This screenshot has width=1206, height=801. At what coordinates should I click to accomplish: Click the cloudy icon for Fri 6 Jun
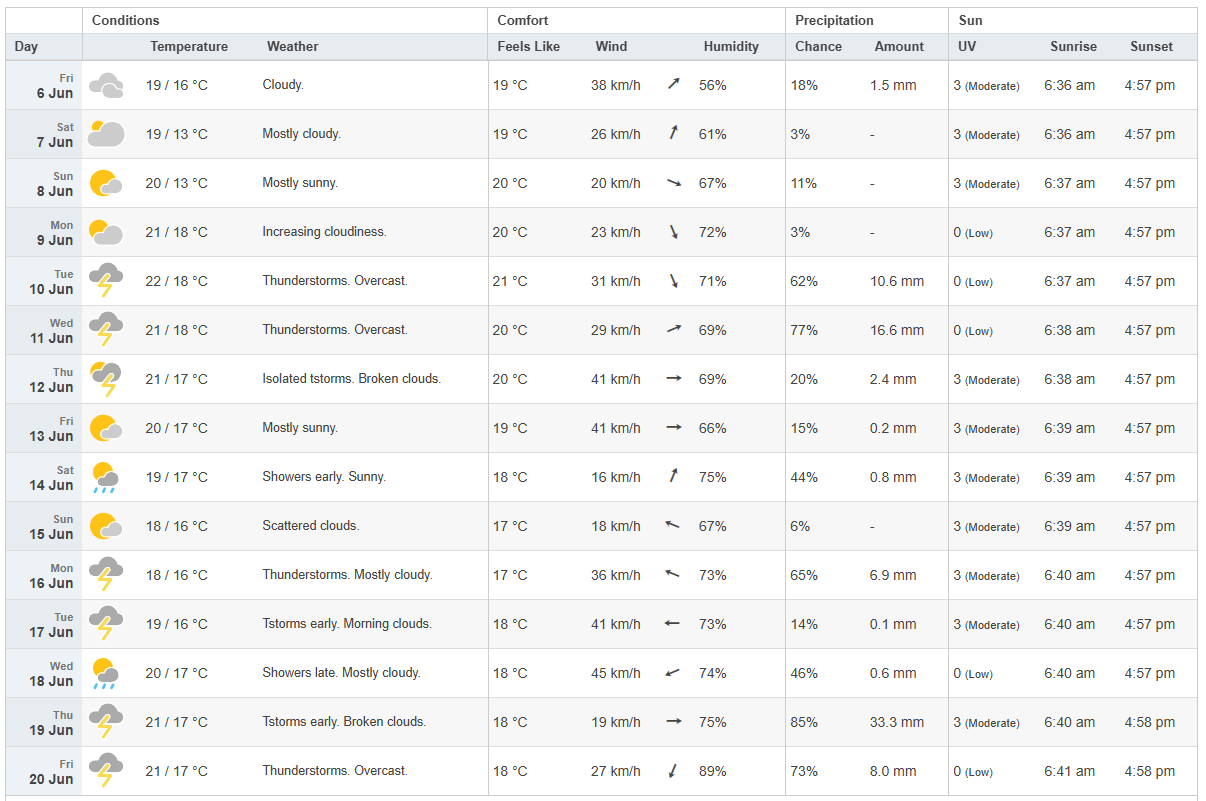(106, 86)
